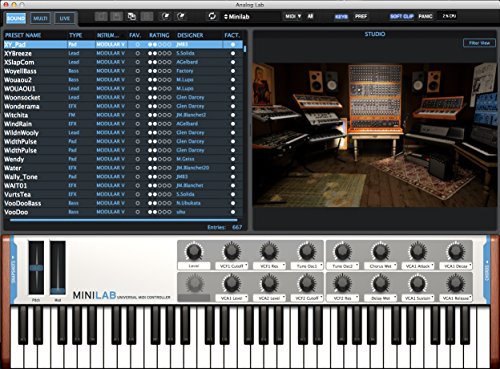500x369 pixels.
Task: Open the Snapshots side panel tab
Action: pyautogui.click(x=13, y=269)
